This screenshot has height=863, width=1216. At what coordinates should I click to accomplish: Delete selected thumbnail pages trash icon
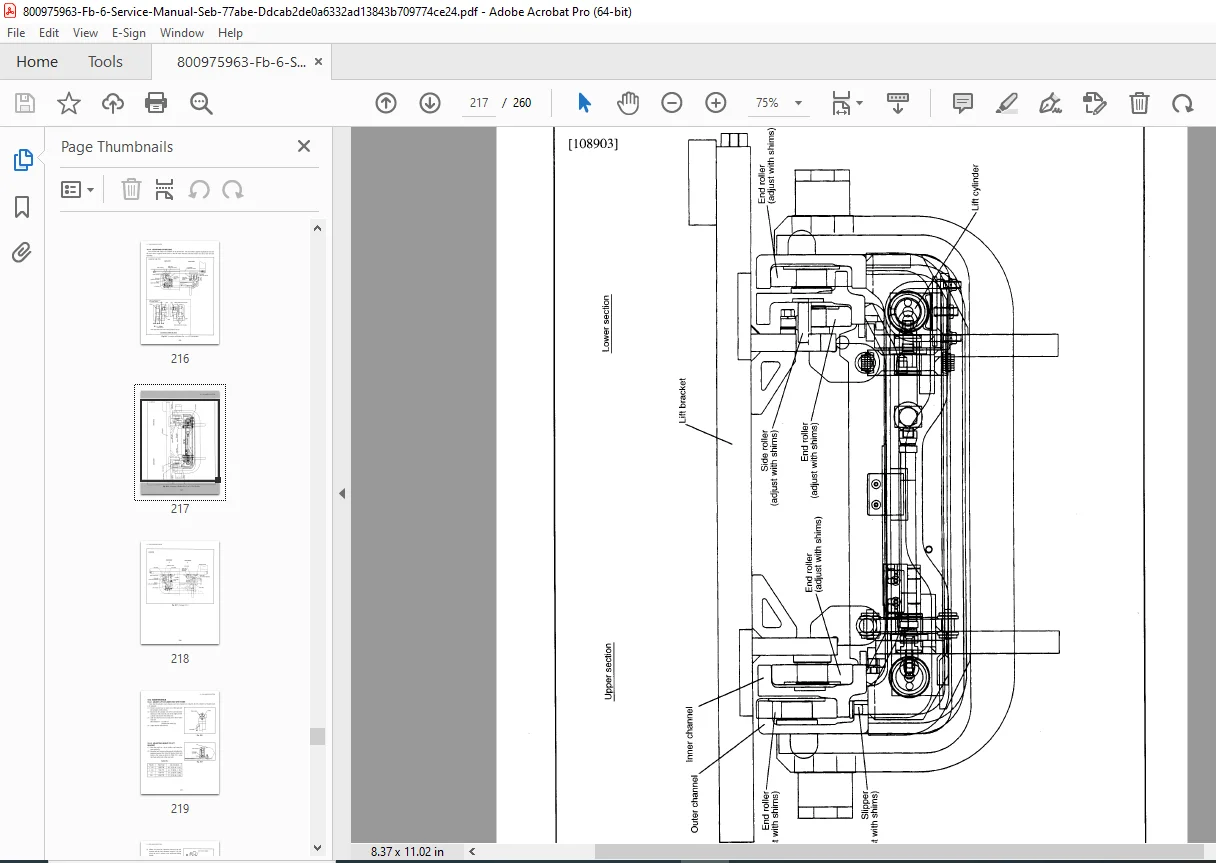coord(131,189)
